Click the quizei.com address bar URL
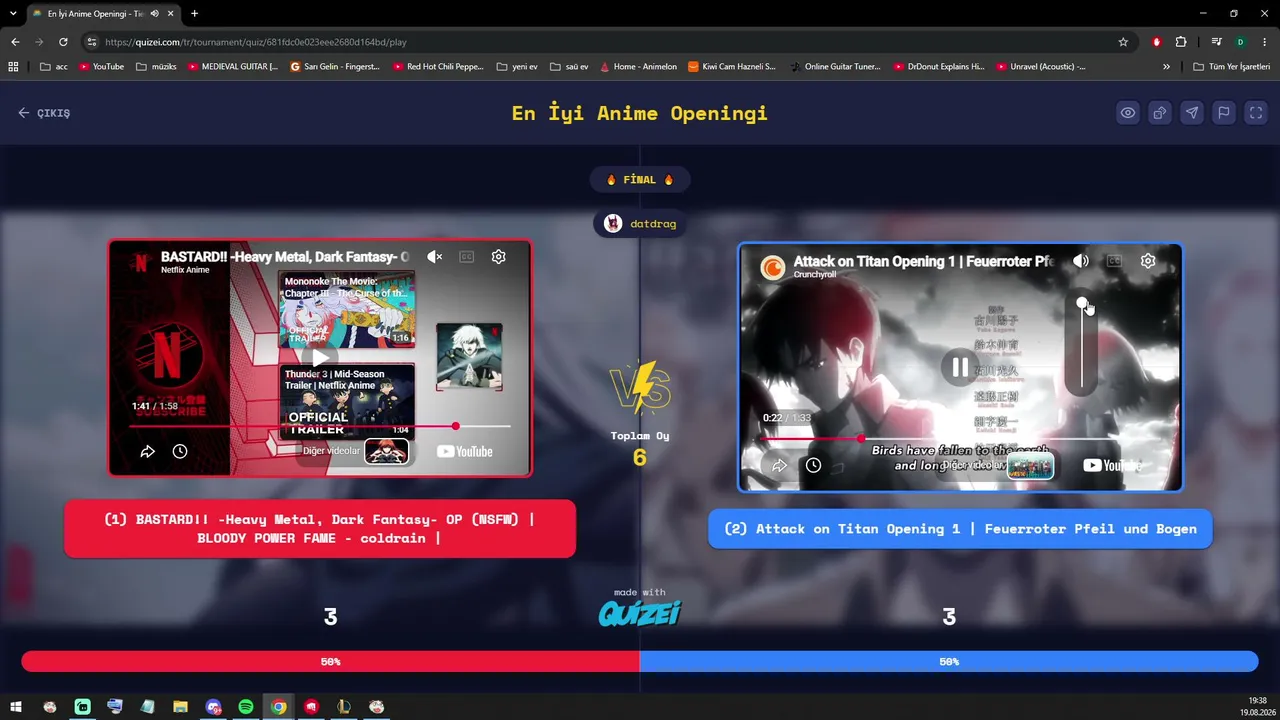Image resolution: width=1280 pixels, height=720 pixels. 256,42
